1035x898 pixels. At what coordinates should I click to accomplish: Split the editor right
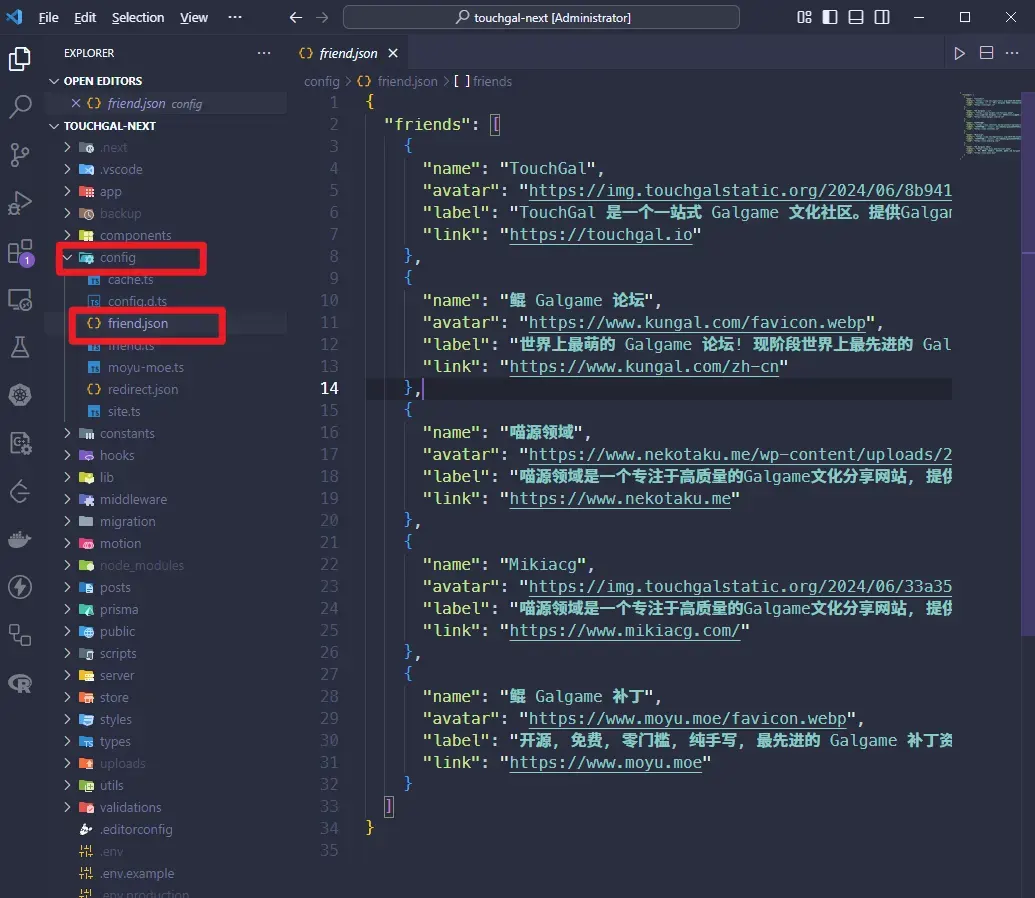pyautogui.click(x=986, y=53)
